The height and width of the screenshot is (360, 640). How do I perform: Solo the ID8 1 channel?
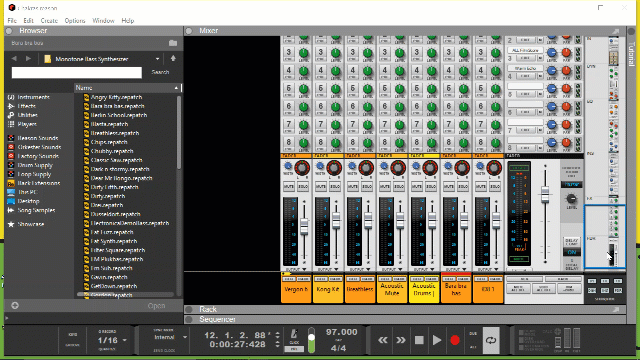click(x=495, y=187)
